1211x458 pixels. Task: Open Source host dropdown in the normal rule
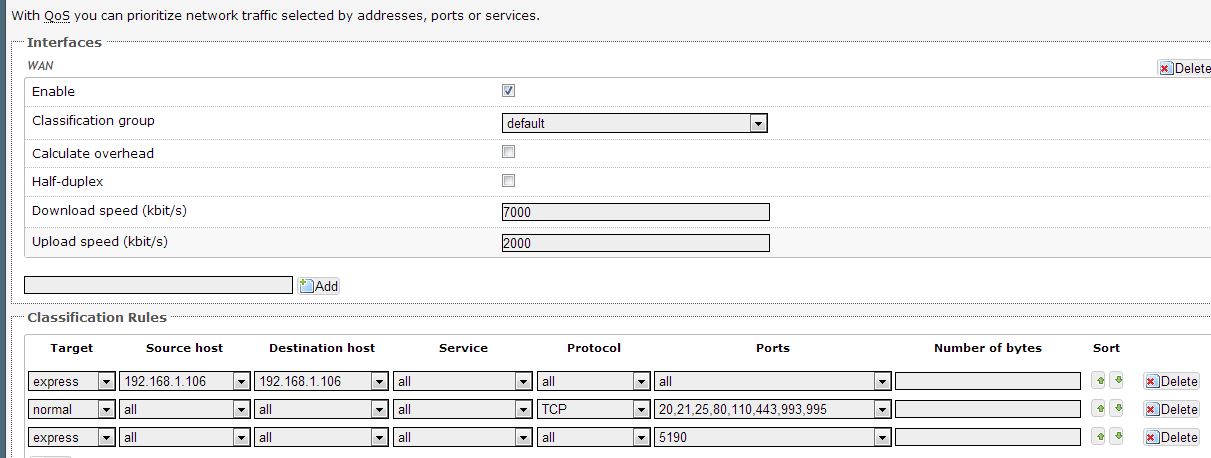tap(184, 409)
